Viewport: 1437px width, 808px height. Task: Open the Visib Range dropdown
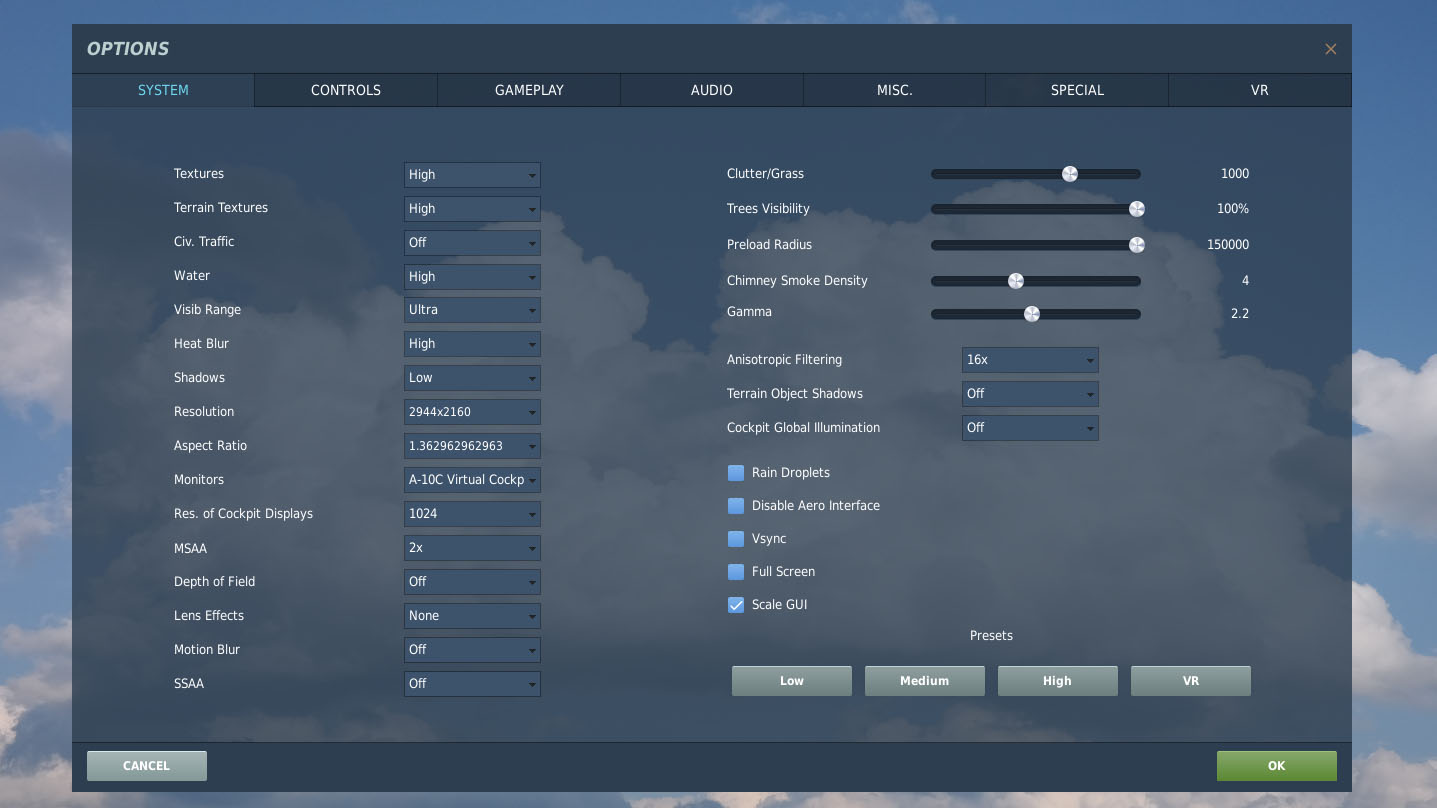(472, 310)
